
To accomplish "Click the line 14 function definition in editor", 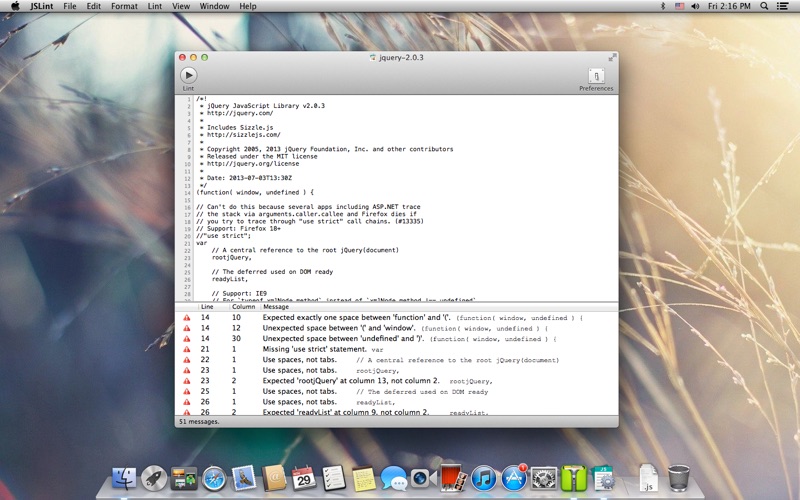I will coord(255,192).
